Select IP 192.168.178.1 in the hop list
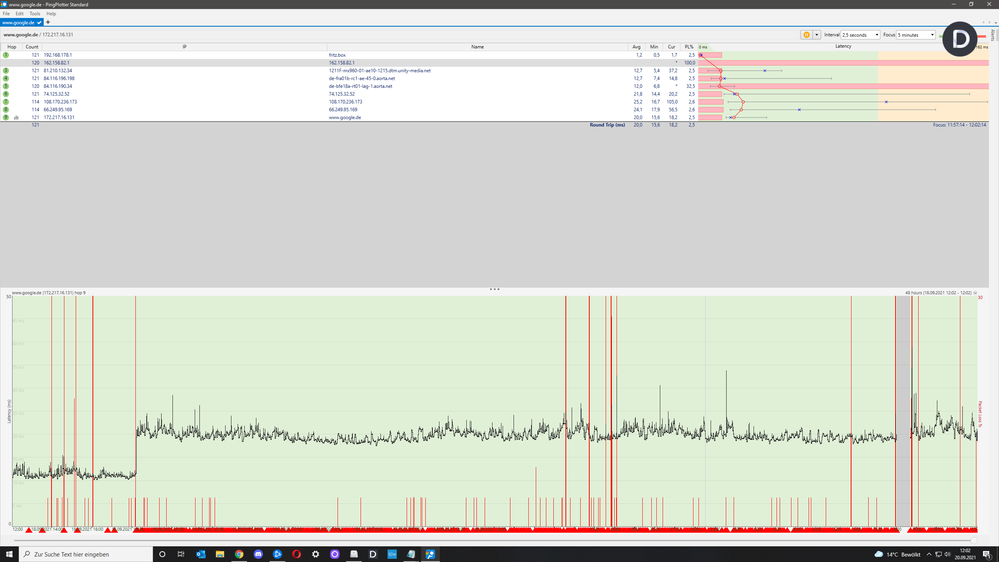Viewport: 999px width, 562px height. coord(58,55)
